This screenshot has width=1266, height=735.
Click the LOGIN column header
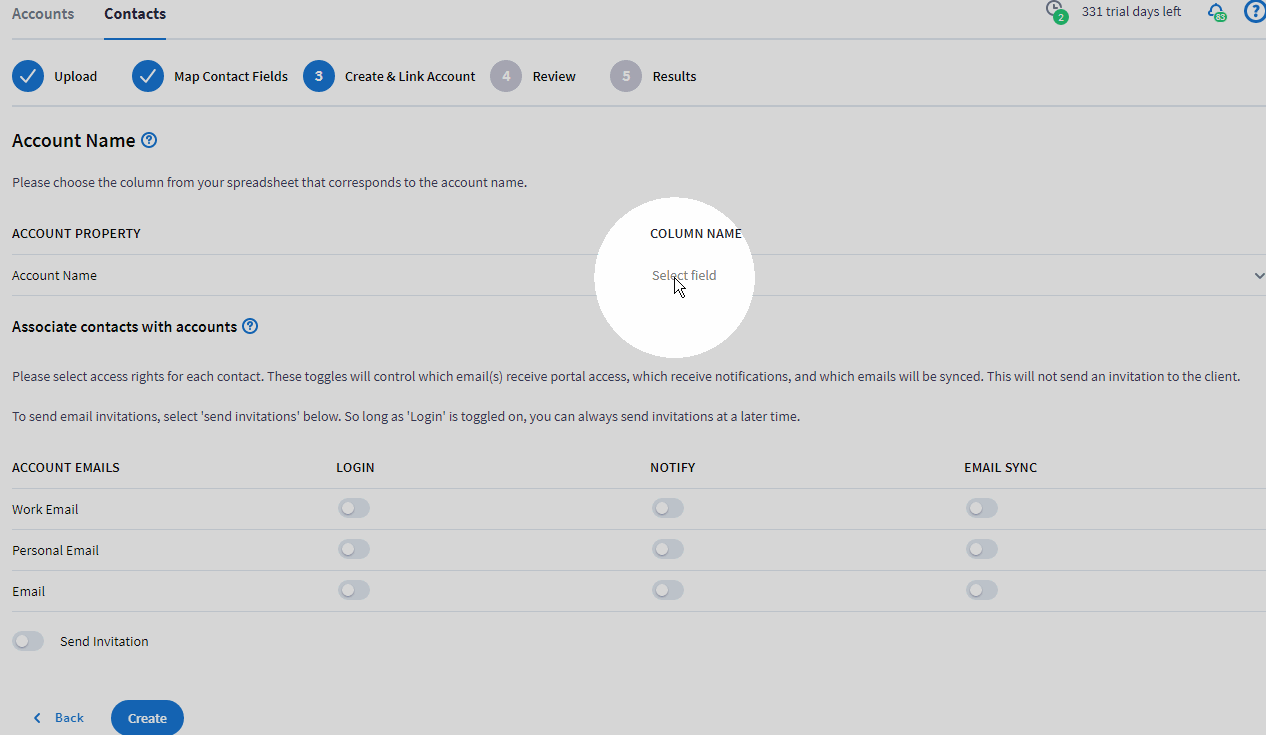[x=355, y=467]
